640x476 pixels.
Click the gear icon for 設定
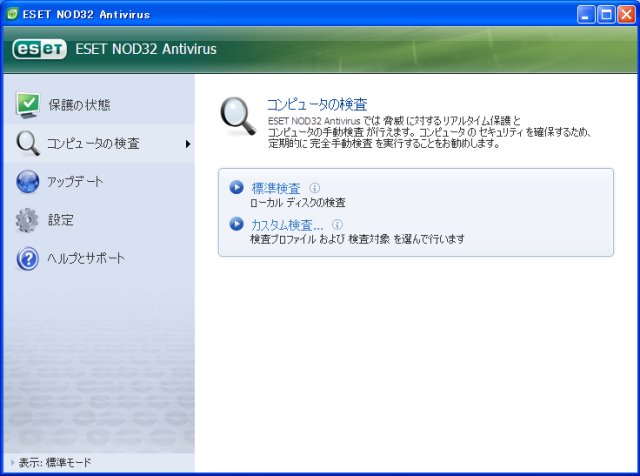coord(27,220)
